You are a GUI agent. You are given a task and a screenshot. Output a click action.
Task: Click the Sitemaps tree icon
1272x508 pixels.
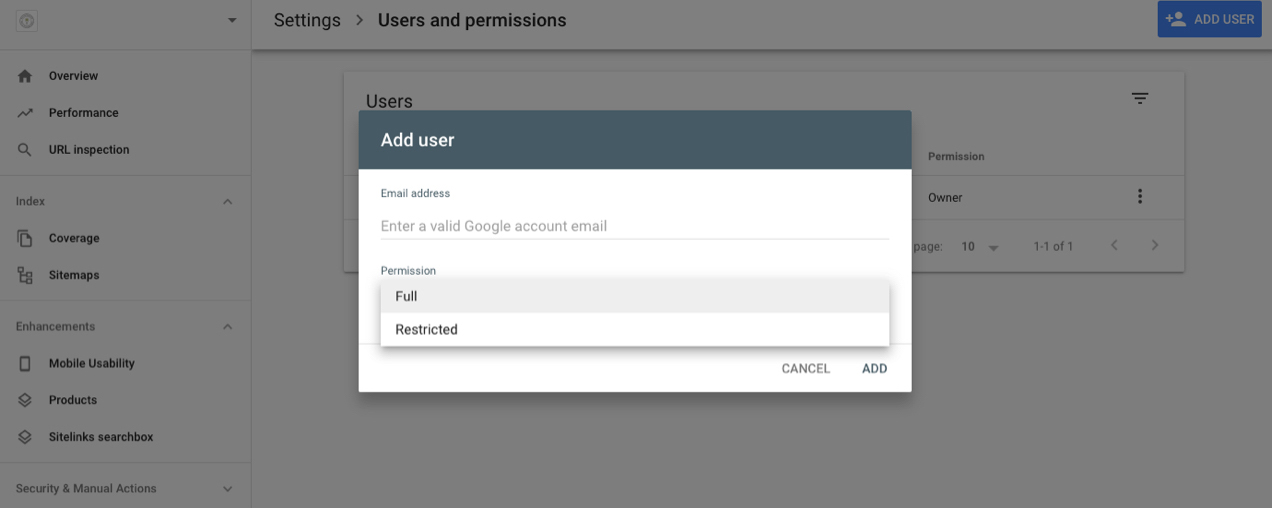(x=25, y=275)
